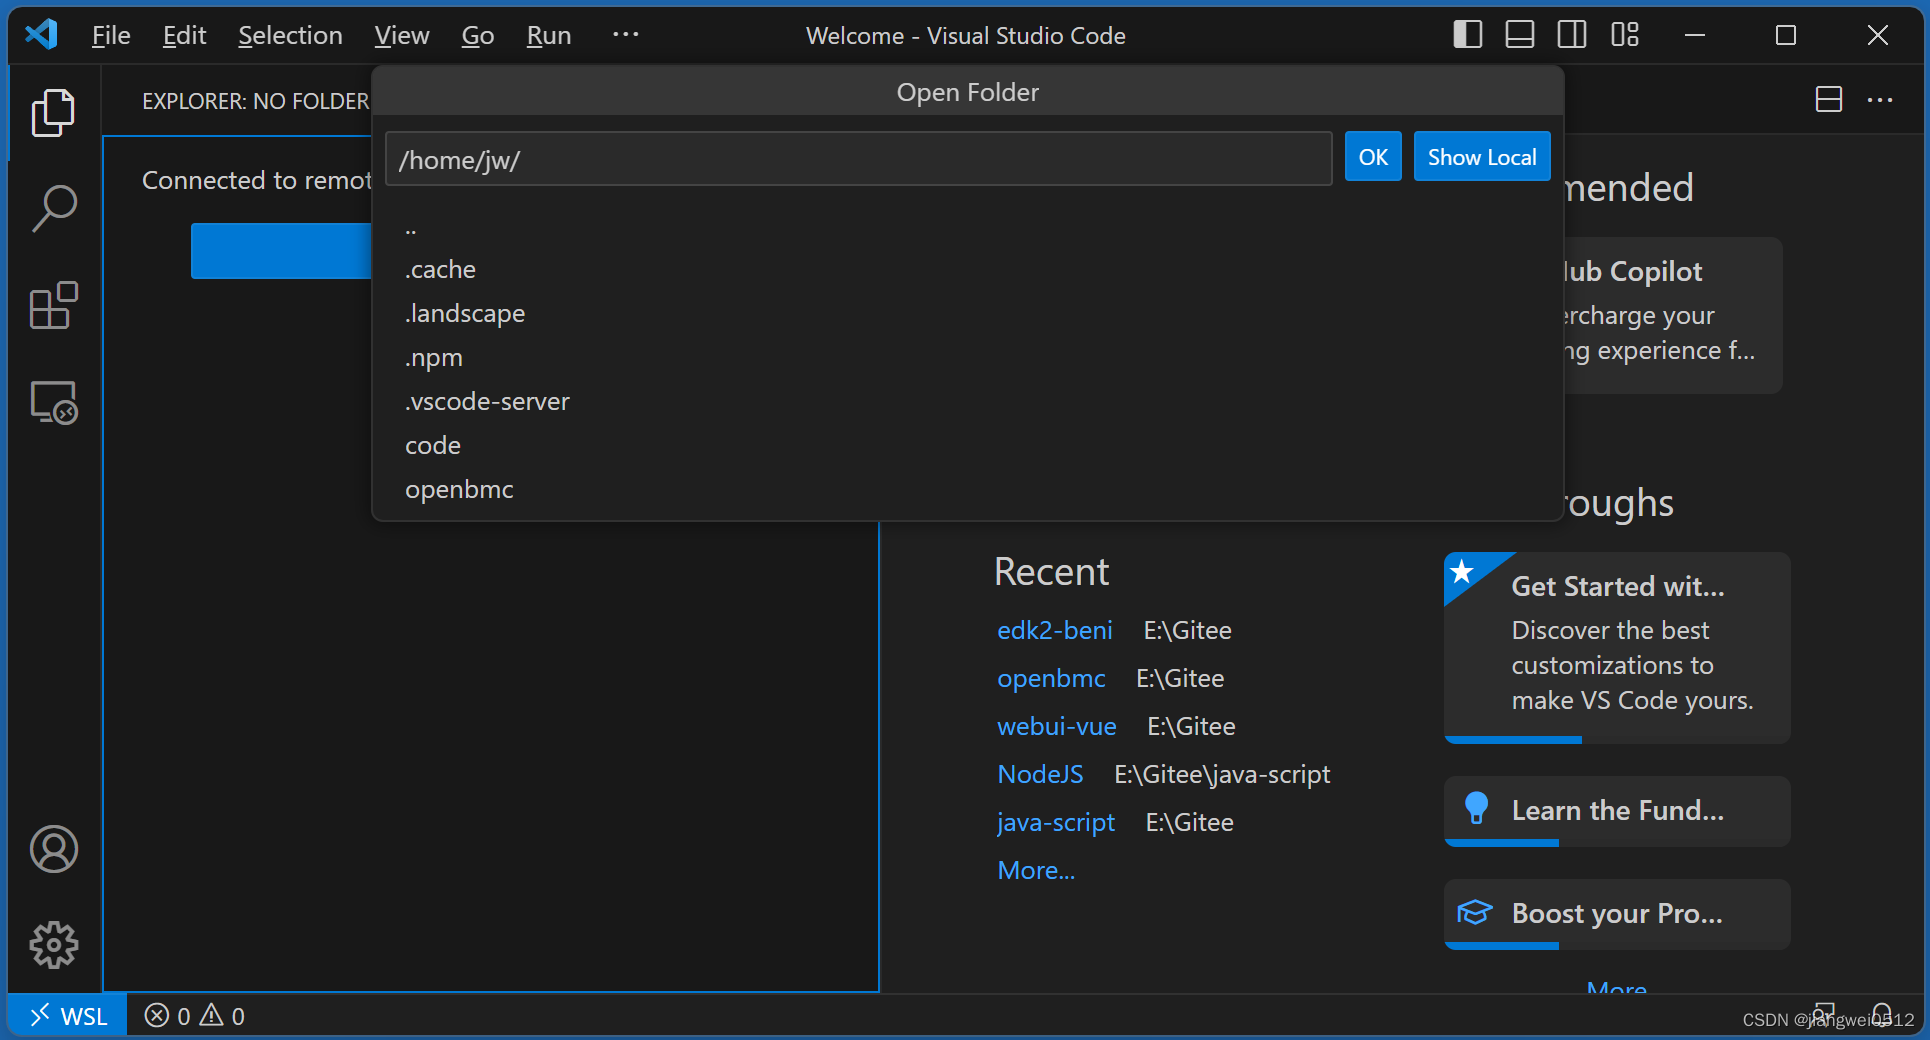Open Customize Layout icon
The width and height of the screenshot is (1930, 1040).
pyautogui.click(x=1624, y=35)
